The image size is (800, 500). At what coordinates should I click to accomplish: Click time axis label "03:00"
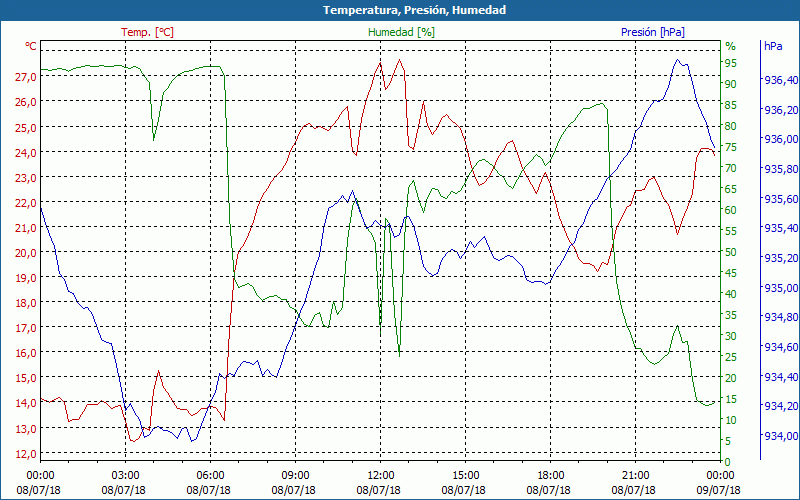pyautogui.click(x=125, y=476)
